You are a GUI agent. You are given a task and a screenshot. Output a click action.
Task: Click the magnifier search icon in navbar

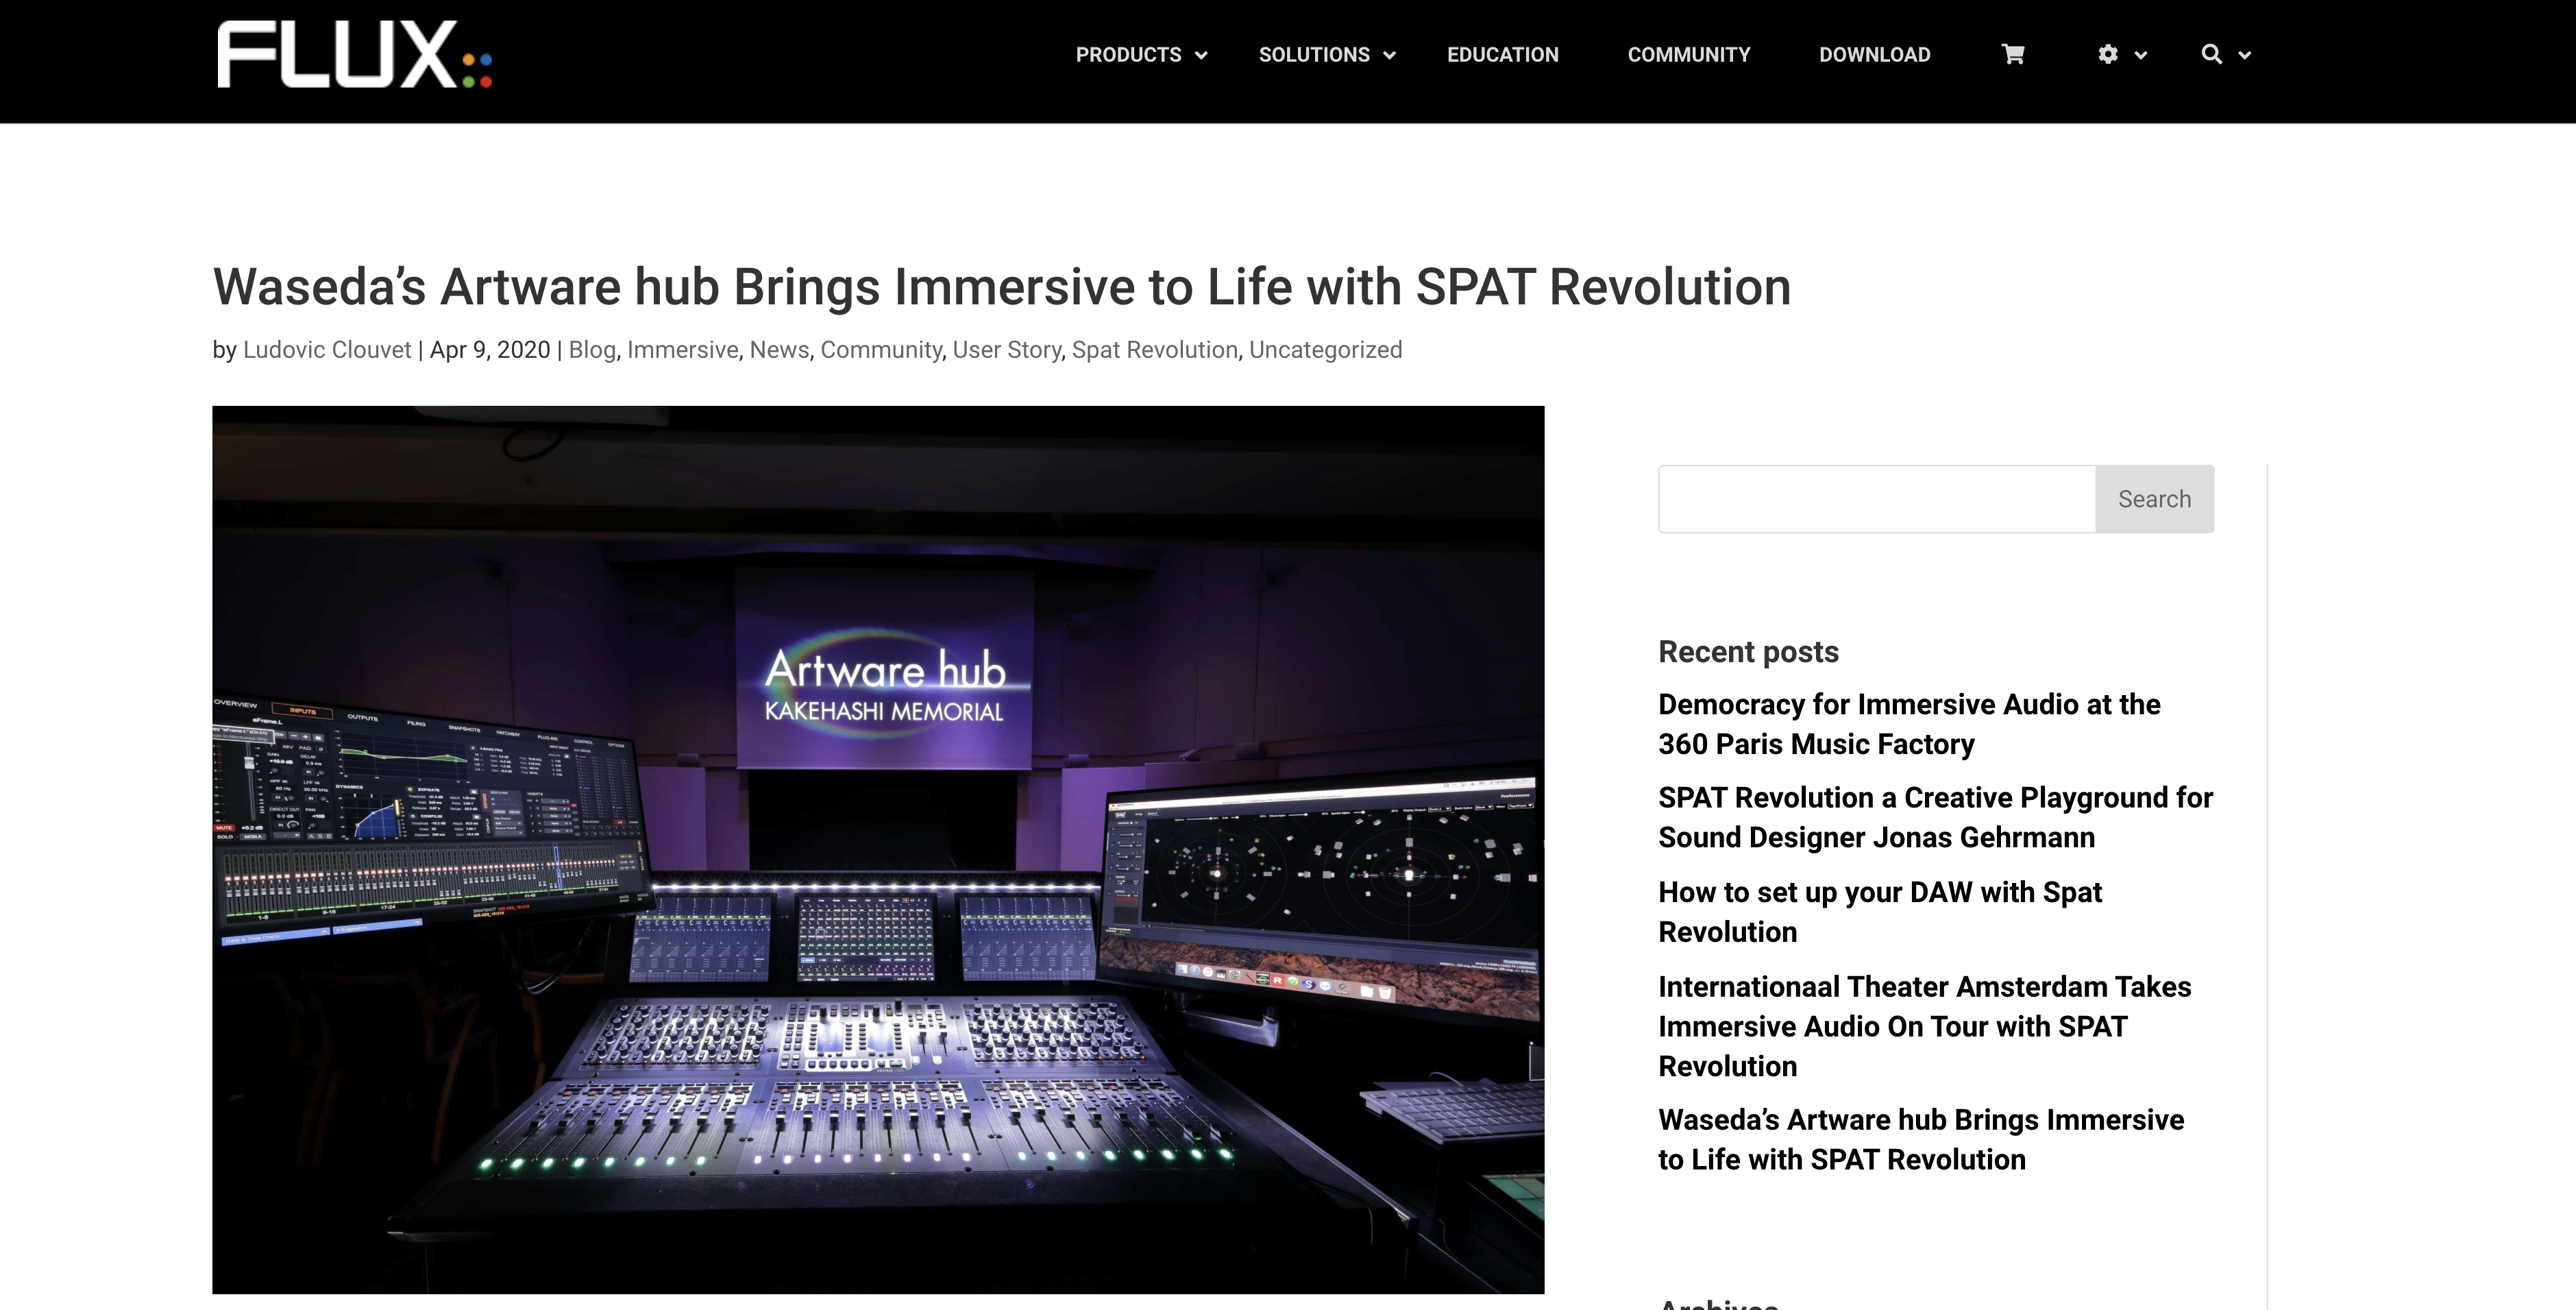[x=2211, y=54]
